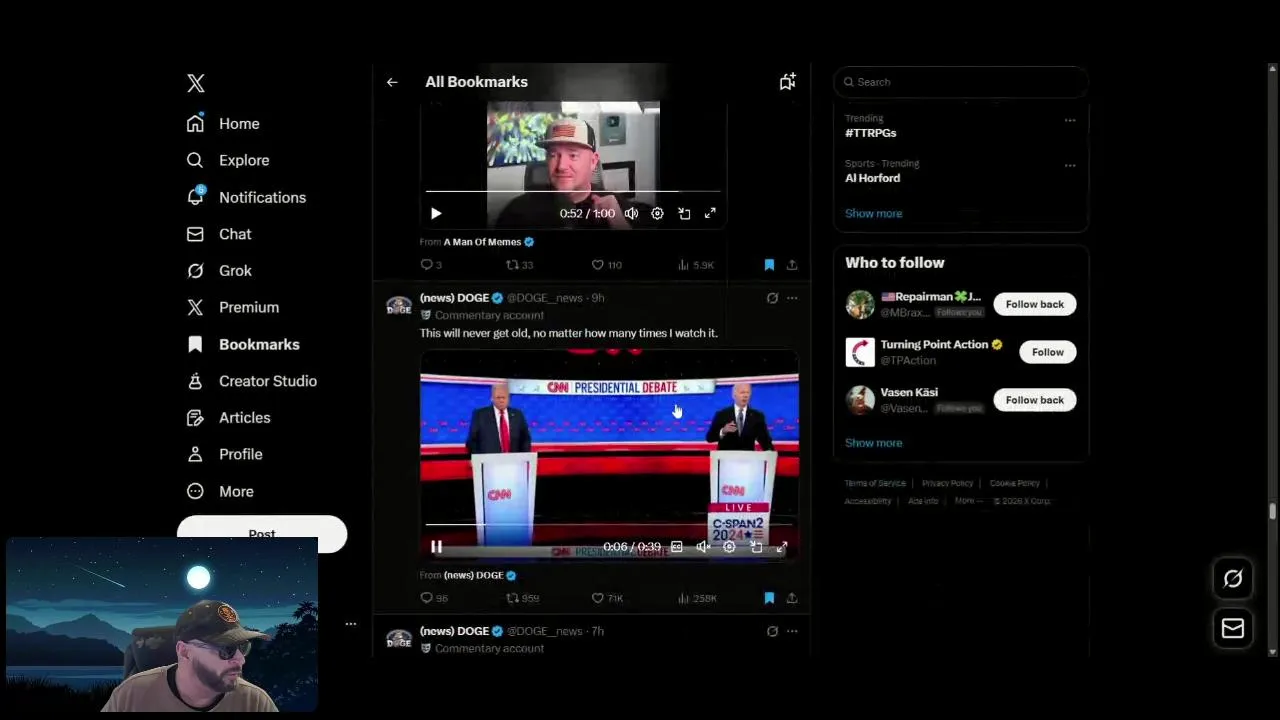The height and width of the screenshot is (720, 1280).
Task: Like the post with 7.1K likes
Action: click(607, 598)
